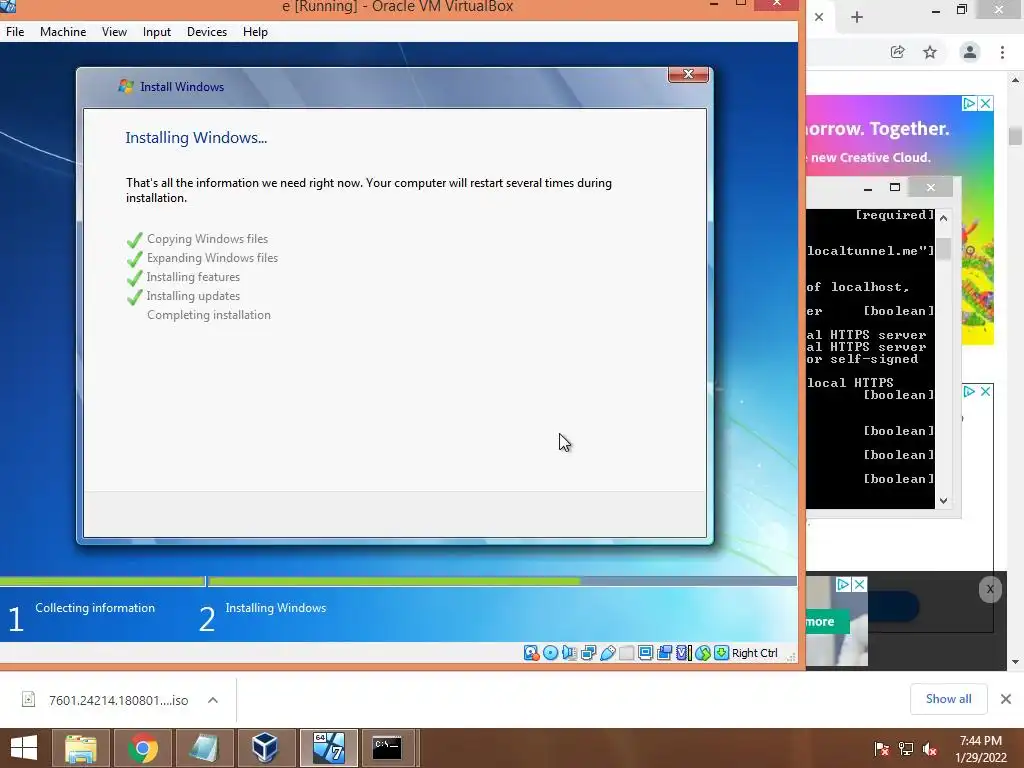The width and height of the screenshot is (1024, 768).
Task: Click the Installing features step text
Action: (193, 277)
